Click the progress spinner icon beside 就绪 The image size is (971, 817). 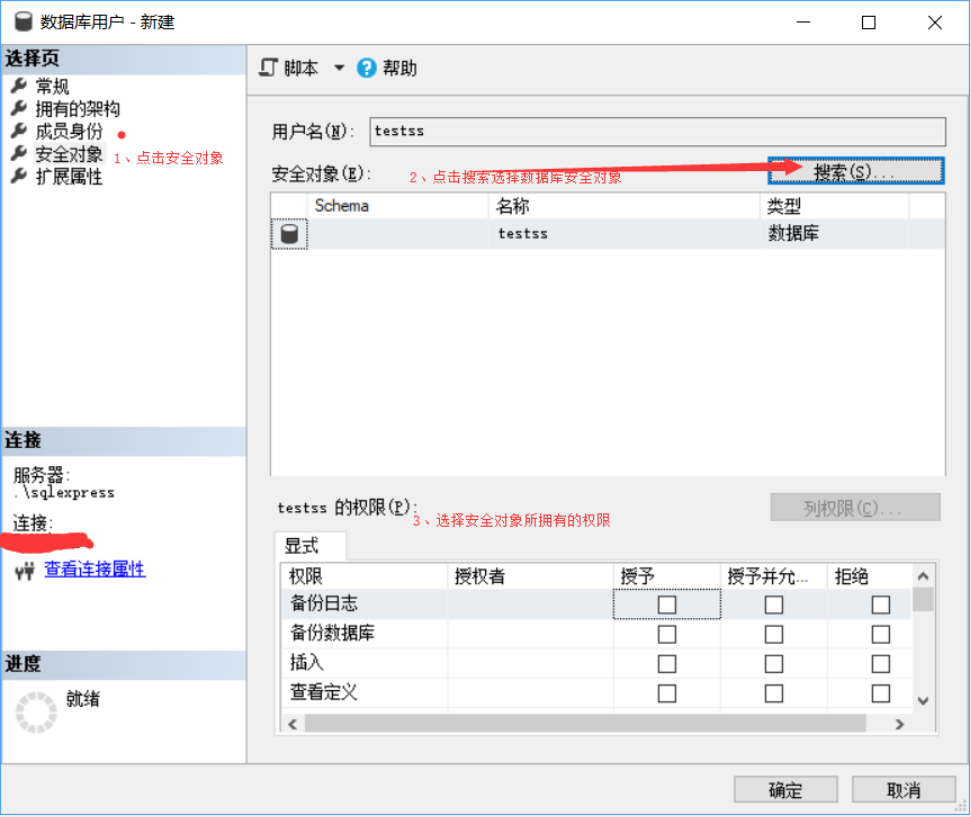[x=36, y=712]
